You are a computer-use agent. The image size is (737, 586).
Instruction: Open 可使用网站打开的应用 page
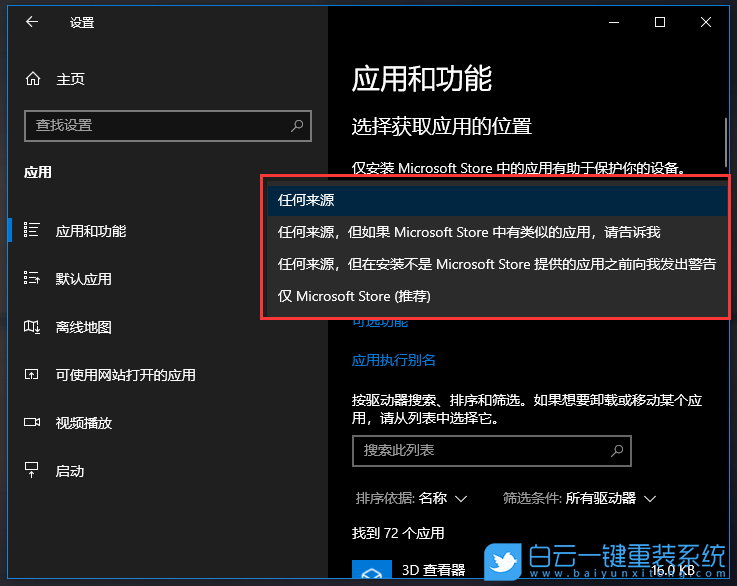coord(125,375)
